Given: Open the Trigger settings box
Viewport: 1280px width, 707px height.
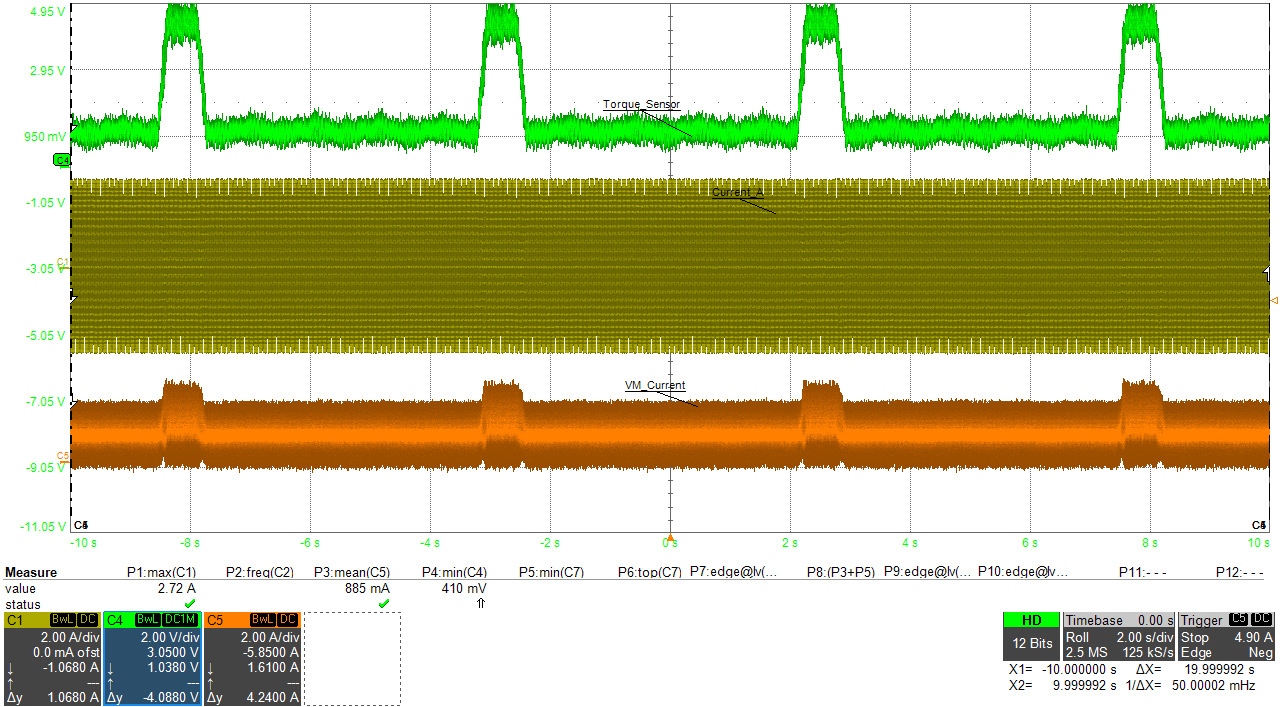Looking at the screenshot, I should point(1226,636).
